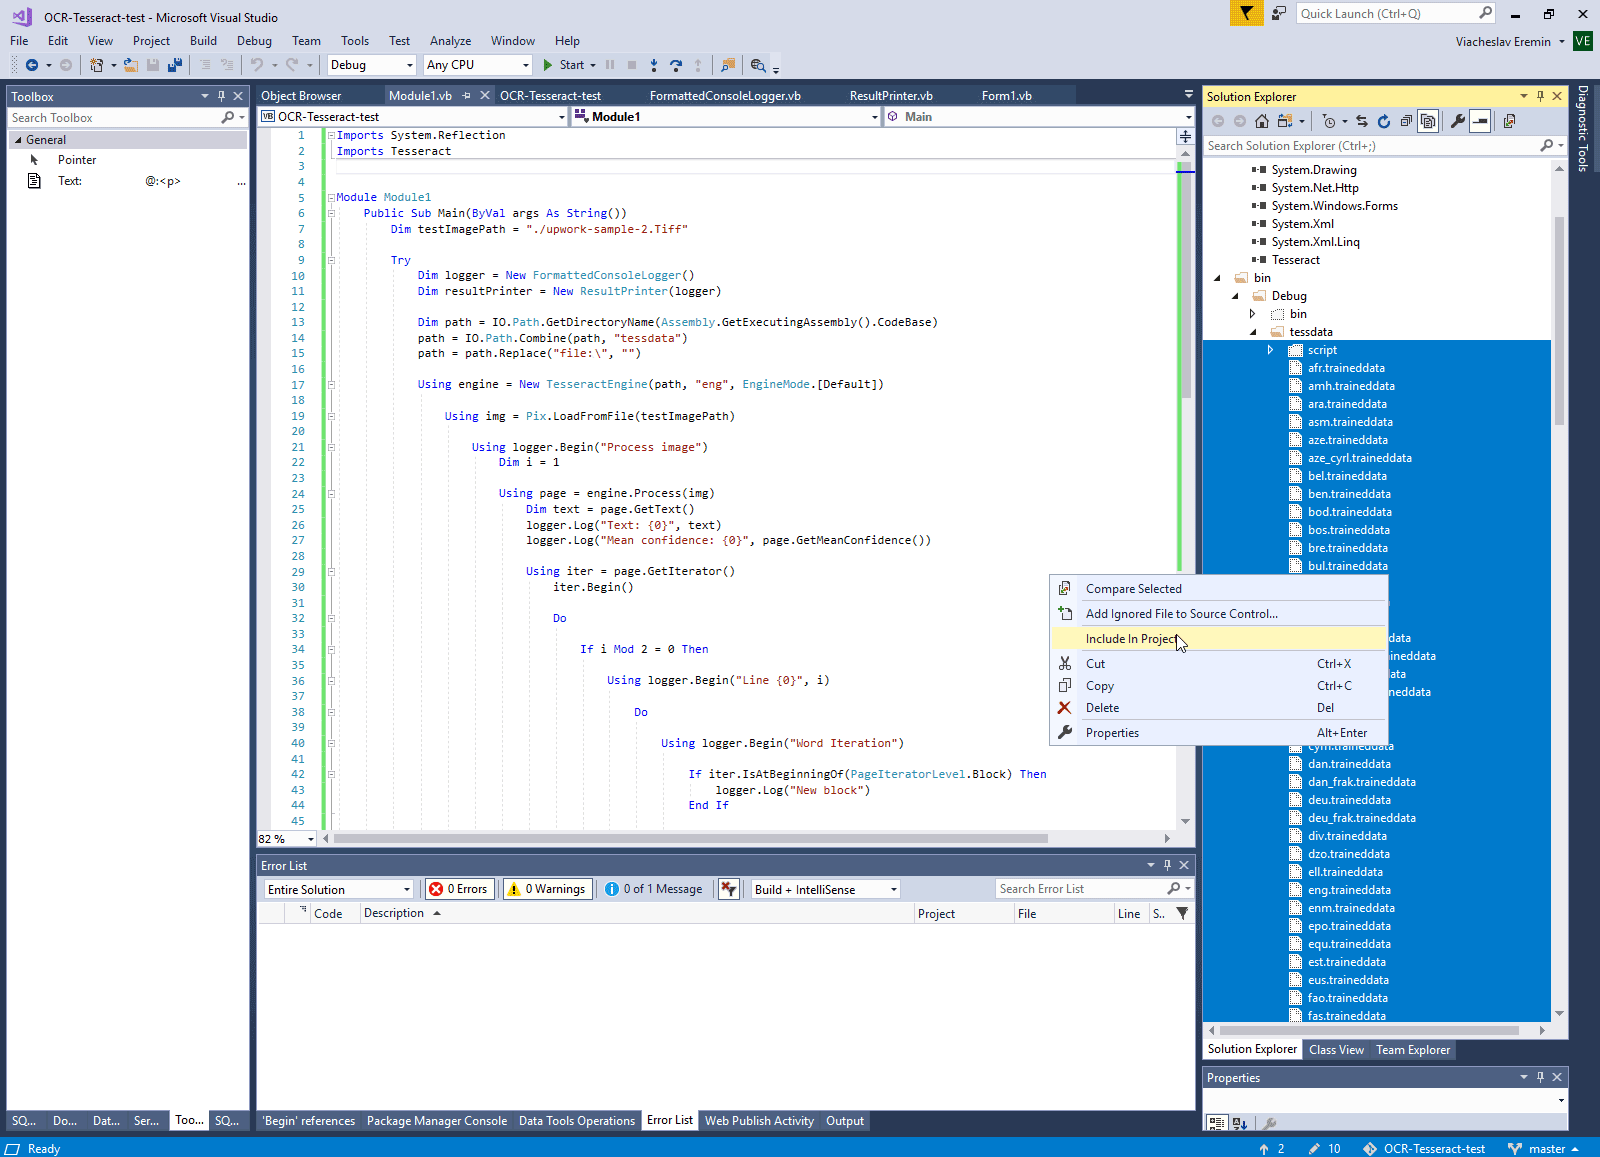Screen dimensions: 1600x1157
Task: Open Properties wrench icon in Solution Explorer
Action: point(1458,121)
